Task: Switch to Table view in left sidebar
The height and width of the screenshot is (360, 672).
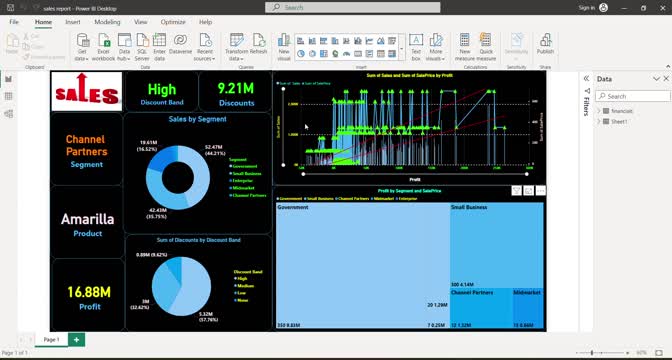Action: tap(9, 96)
